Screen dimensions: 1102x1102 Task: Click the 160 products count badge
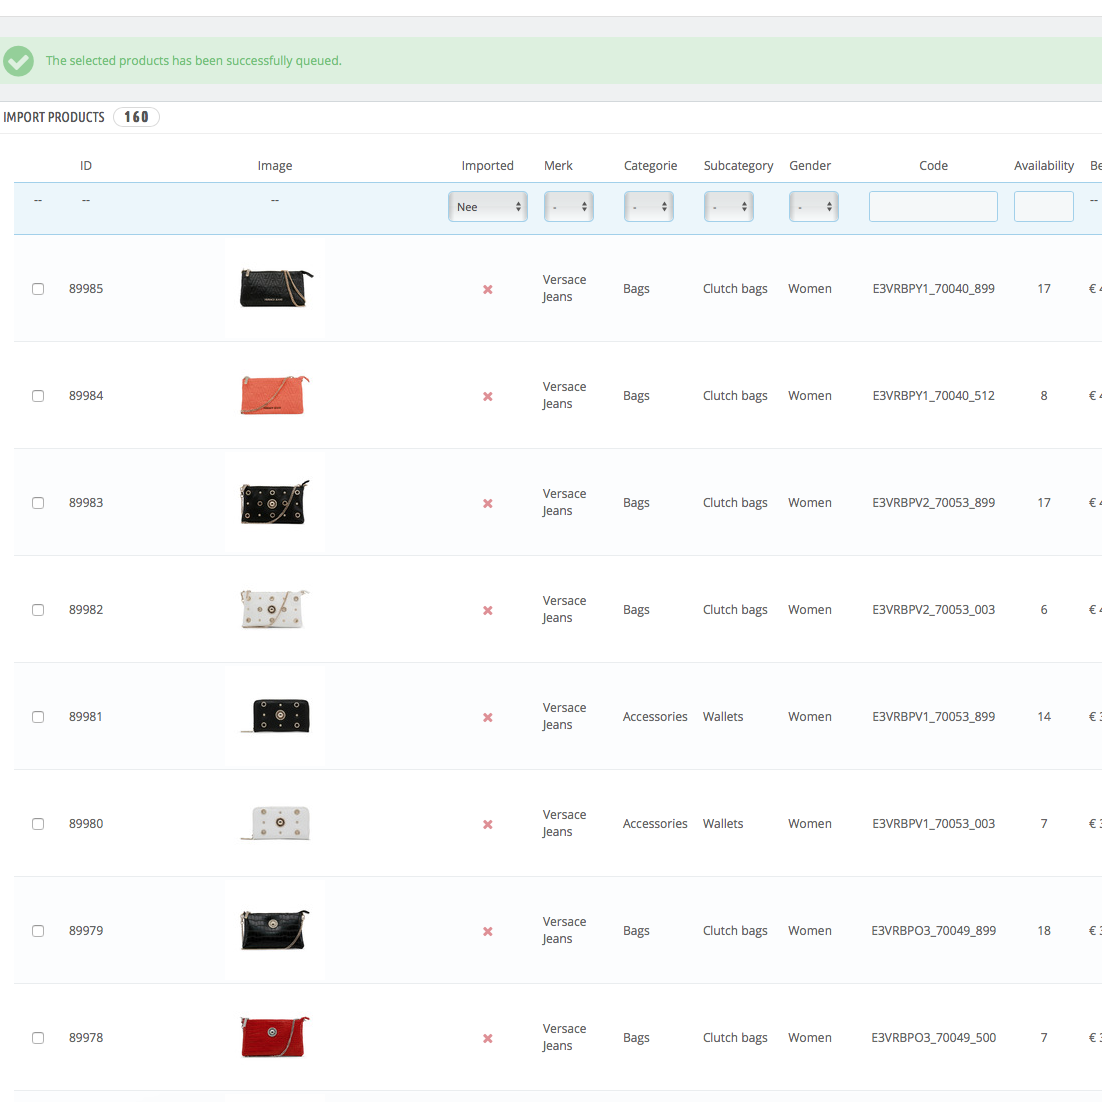pyautogui.click(x=136, y=117)
